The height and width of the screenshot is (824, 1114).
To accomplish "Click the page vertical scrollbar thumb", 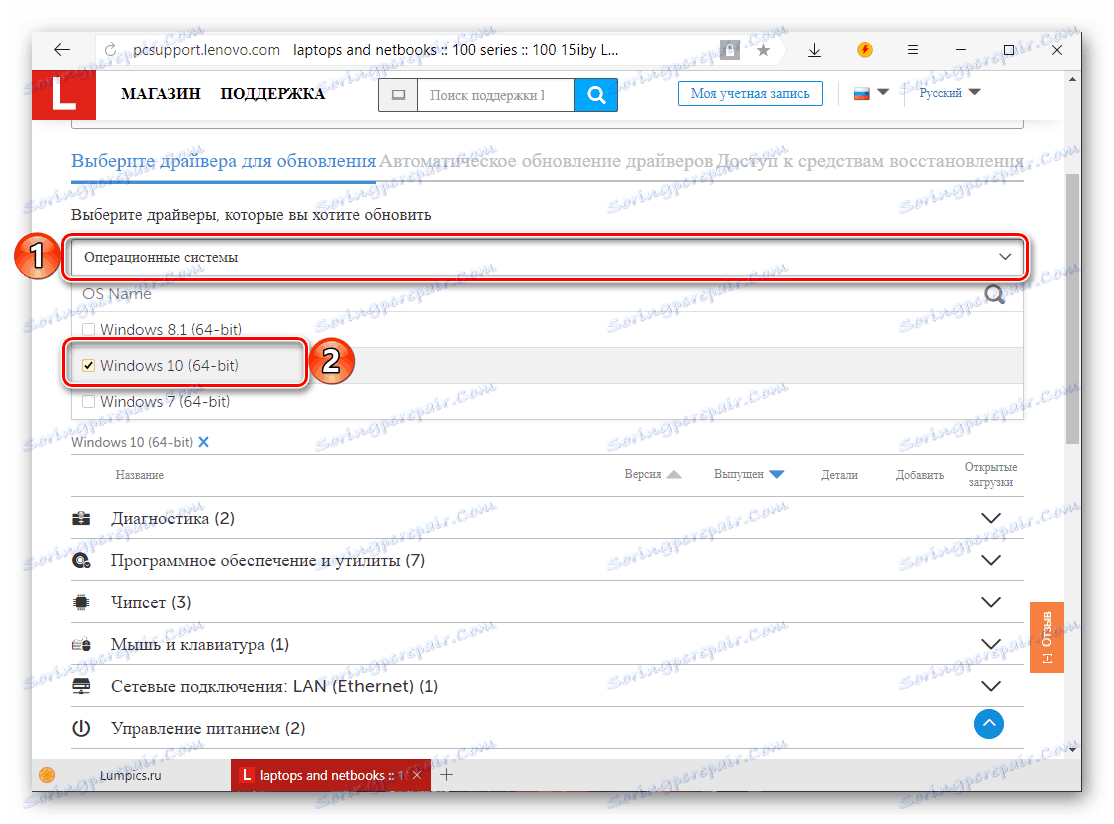I will pos(1072,309).
